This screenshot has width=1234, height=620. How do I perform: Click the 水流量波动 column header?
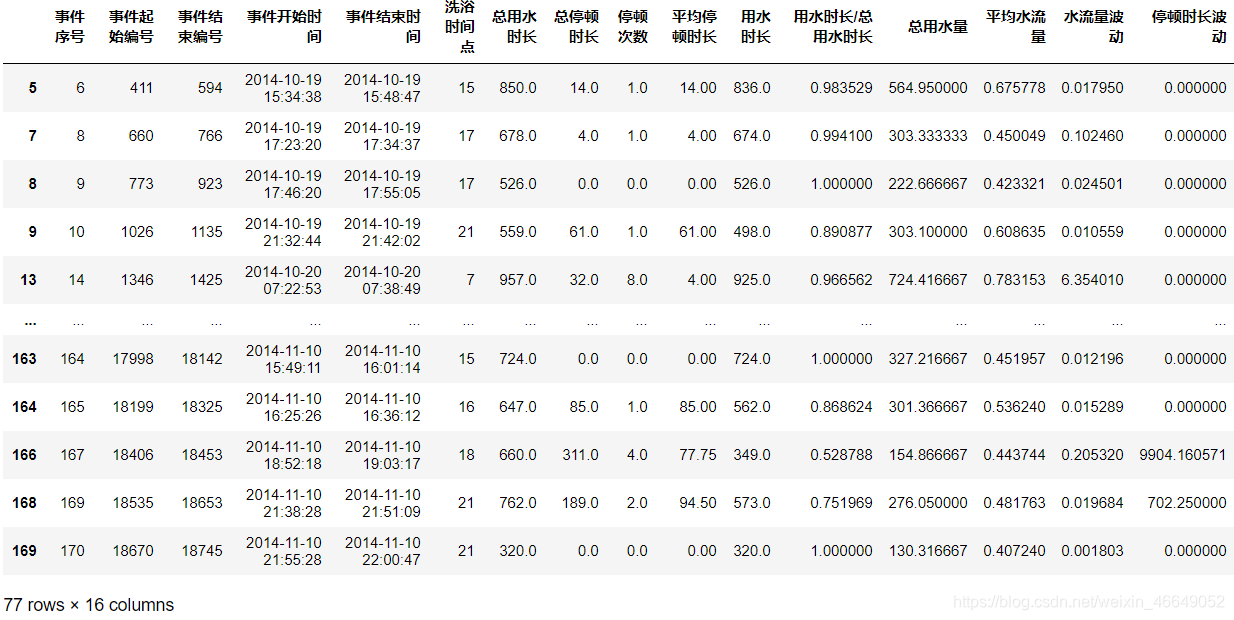1094,27
